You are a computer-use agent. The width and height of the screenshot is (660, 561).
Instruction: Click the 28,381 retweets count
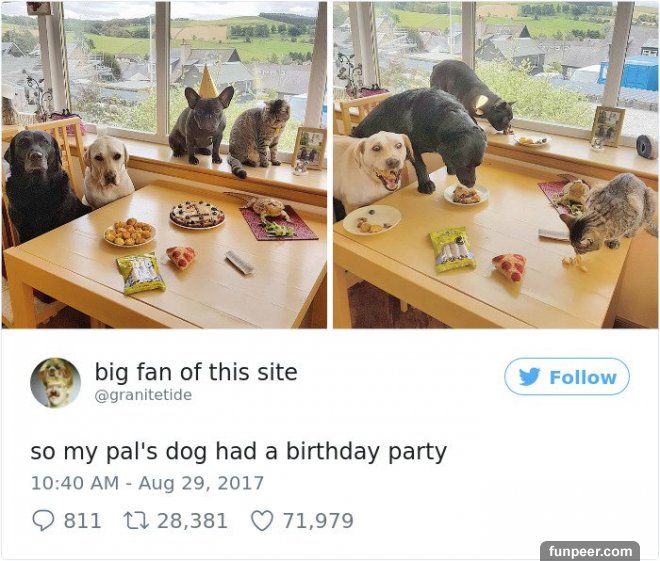(x=192, y=521)
